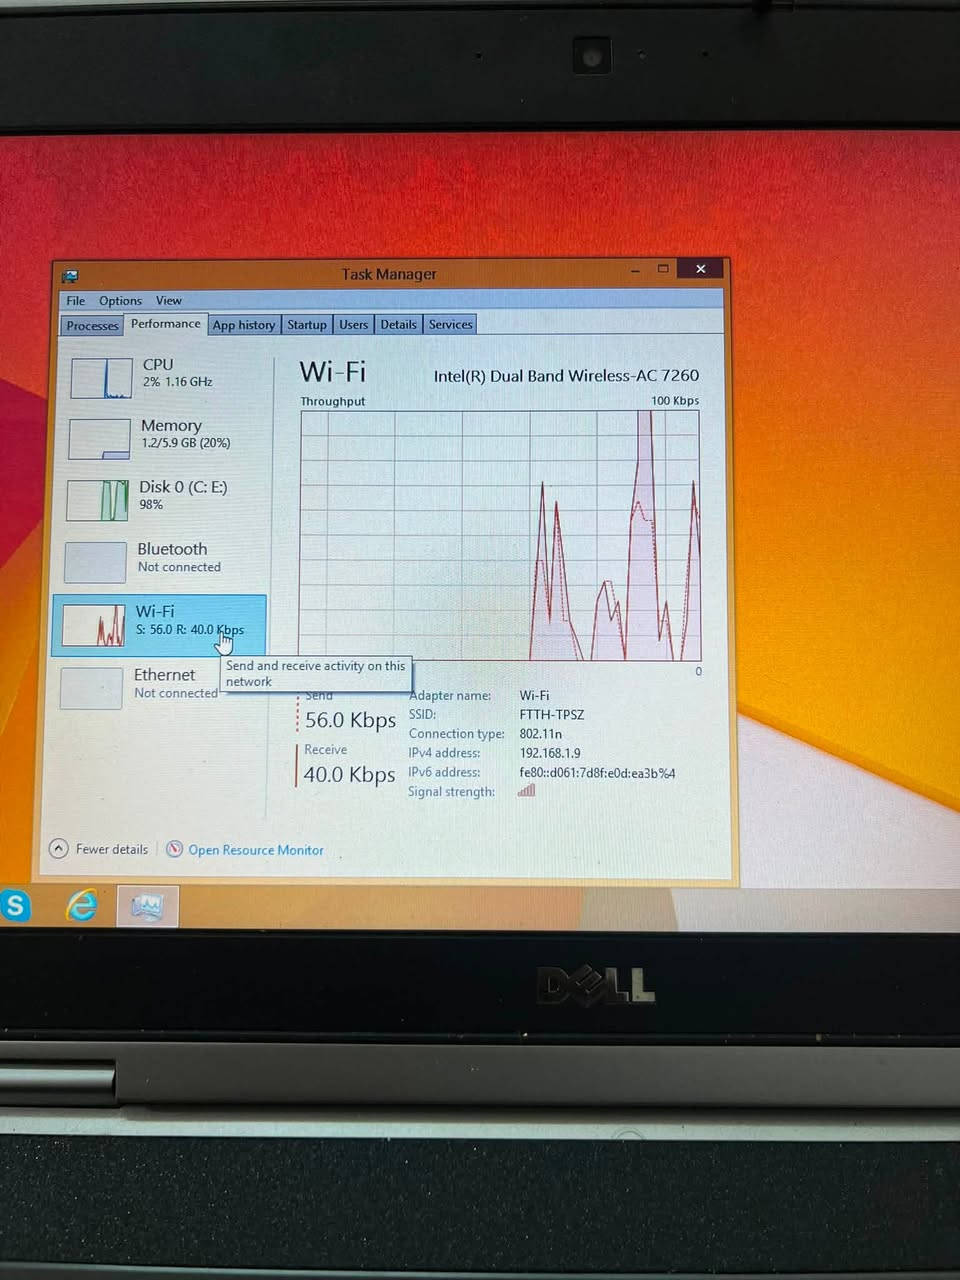
Task: Open the View menu
Action: click(x=169, y=300)
